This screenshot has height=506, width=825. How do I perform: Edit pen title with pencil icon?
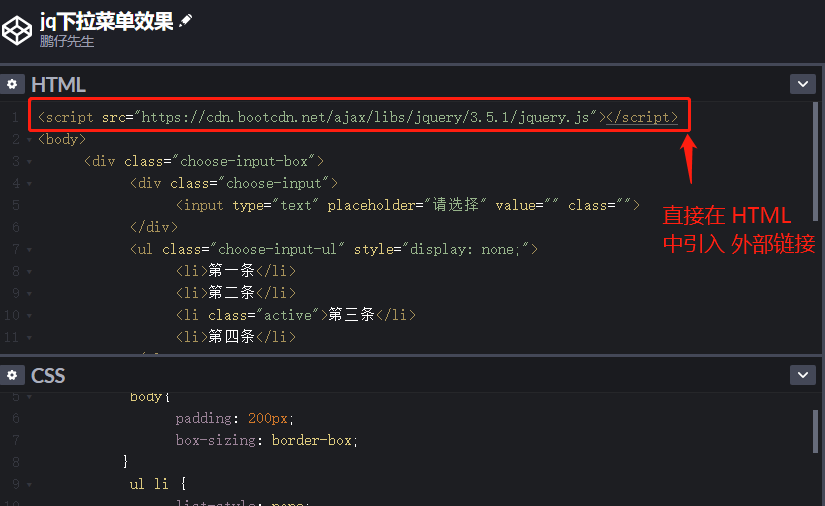pyautogui.click(x=186, y=21)
